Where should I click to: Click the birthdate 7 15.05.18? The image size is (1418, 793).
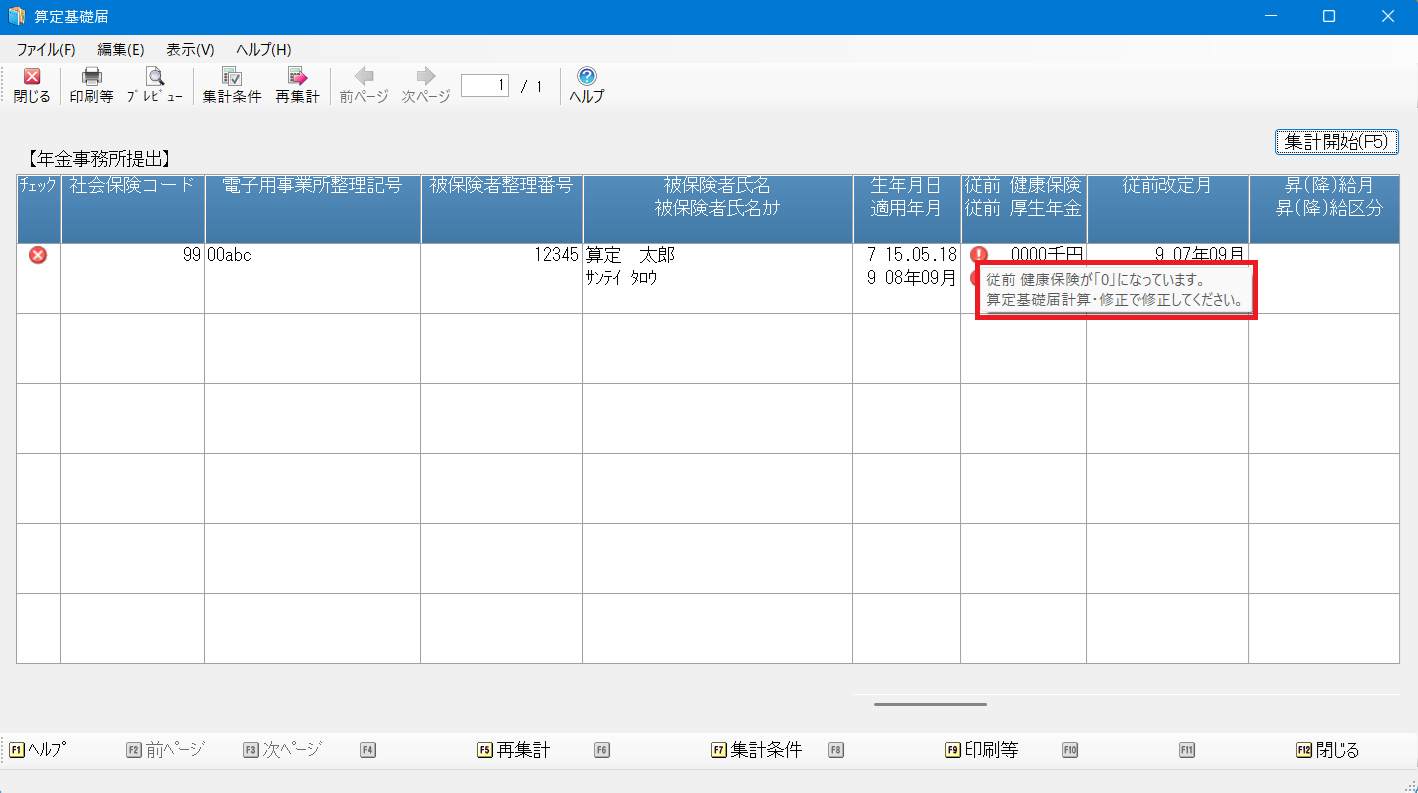(911, 256)
